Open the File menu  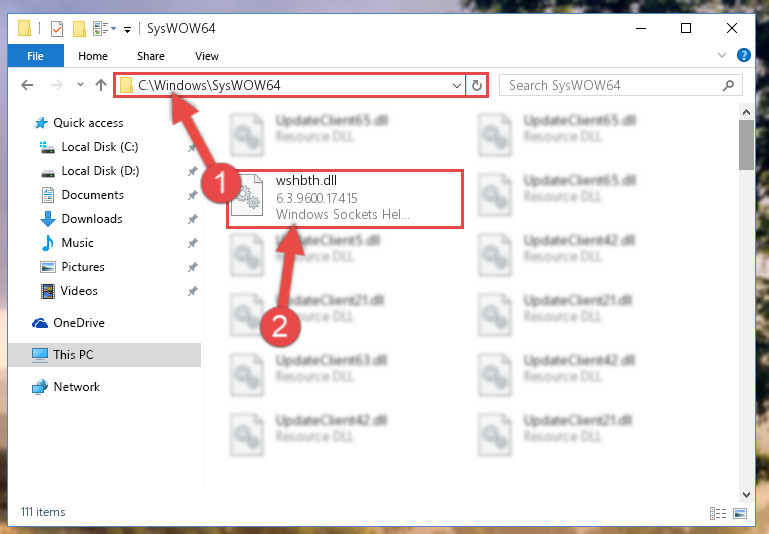tap(35, 56)
